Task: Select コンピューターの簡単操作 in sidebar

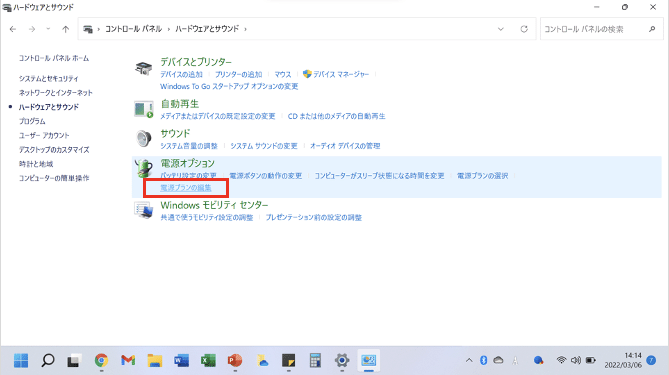Action: (x=54, y=178)
